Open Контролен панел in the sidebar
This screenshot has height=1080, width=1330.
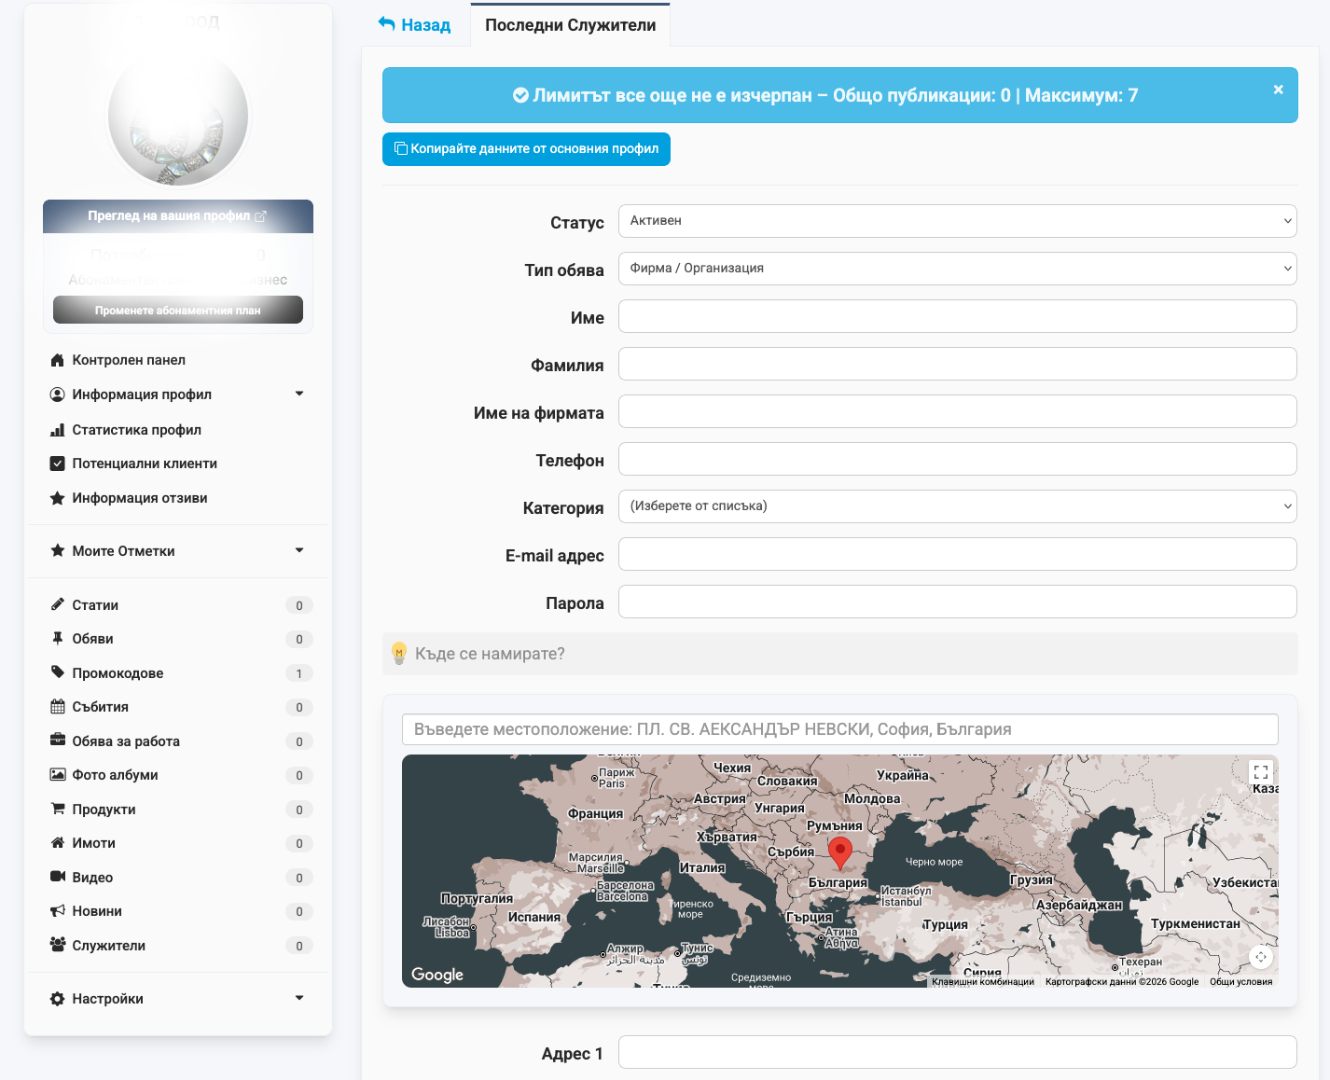click(x=128, y=360)
